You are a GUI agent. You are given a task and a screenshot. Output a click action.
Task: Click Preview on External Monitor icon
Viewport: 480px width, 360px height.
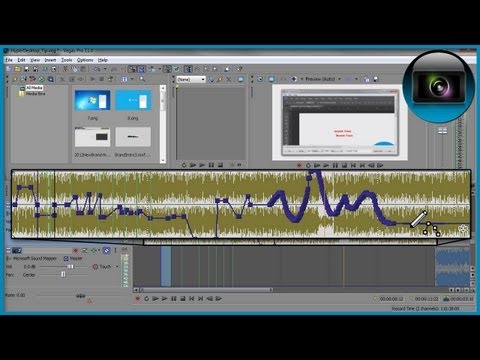click(x=271, y=79)
